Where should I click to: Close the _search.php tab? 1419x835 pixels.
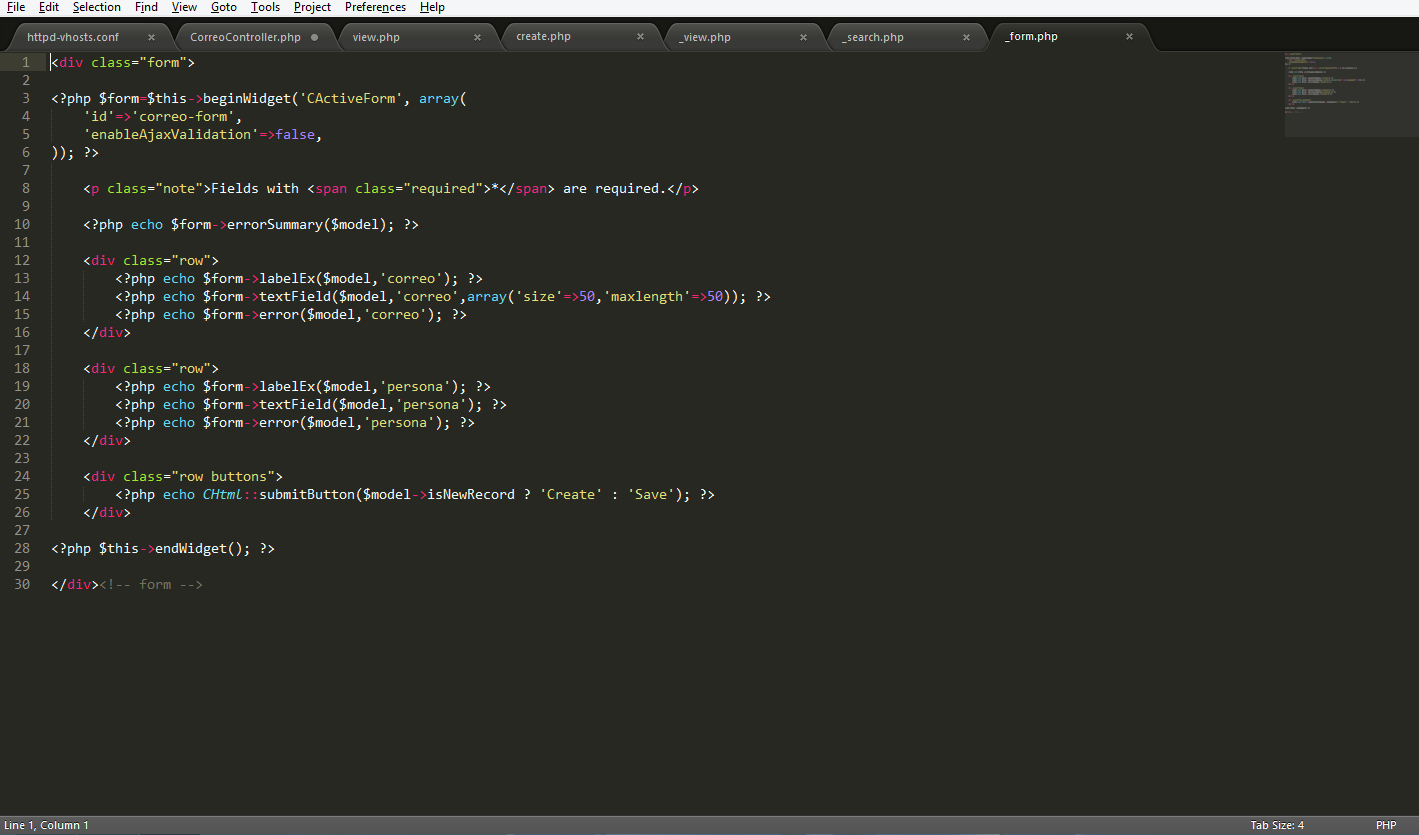[966, 36]
